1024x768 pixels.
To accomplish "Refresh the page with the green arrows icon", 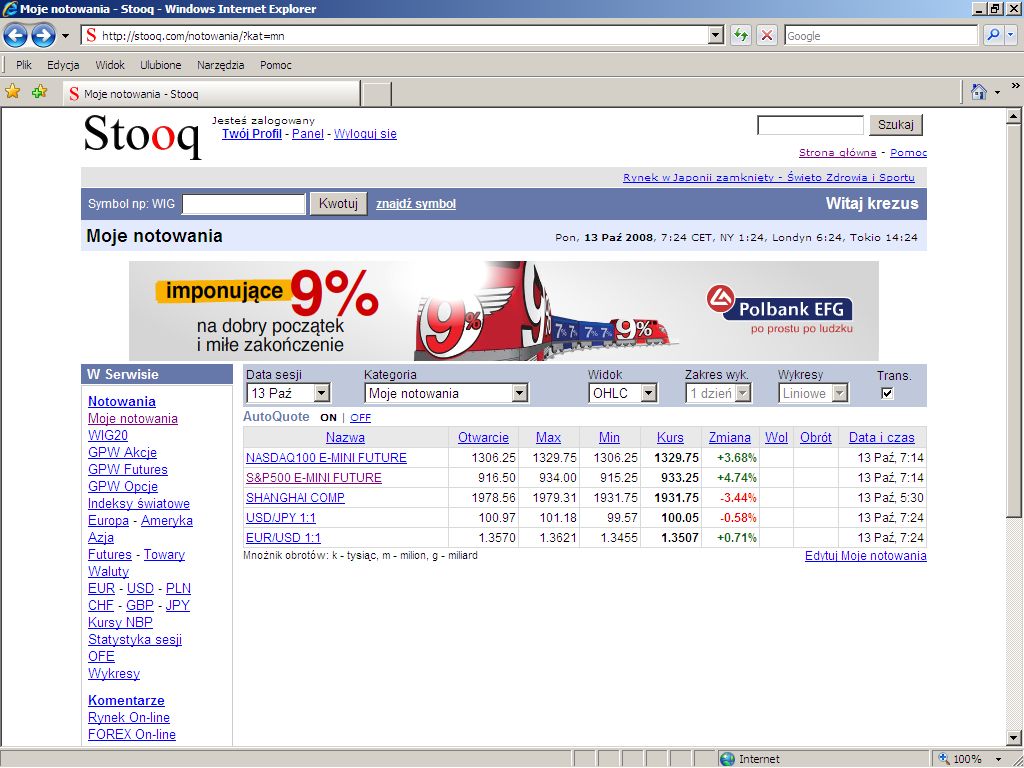I will coord(740,36).
